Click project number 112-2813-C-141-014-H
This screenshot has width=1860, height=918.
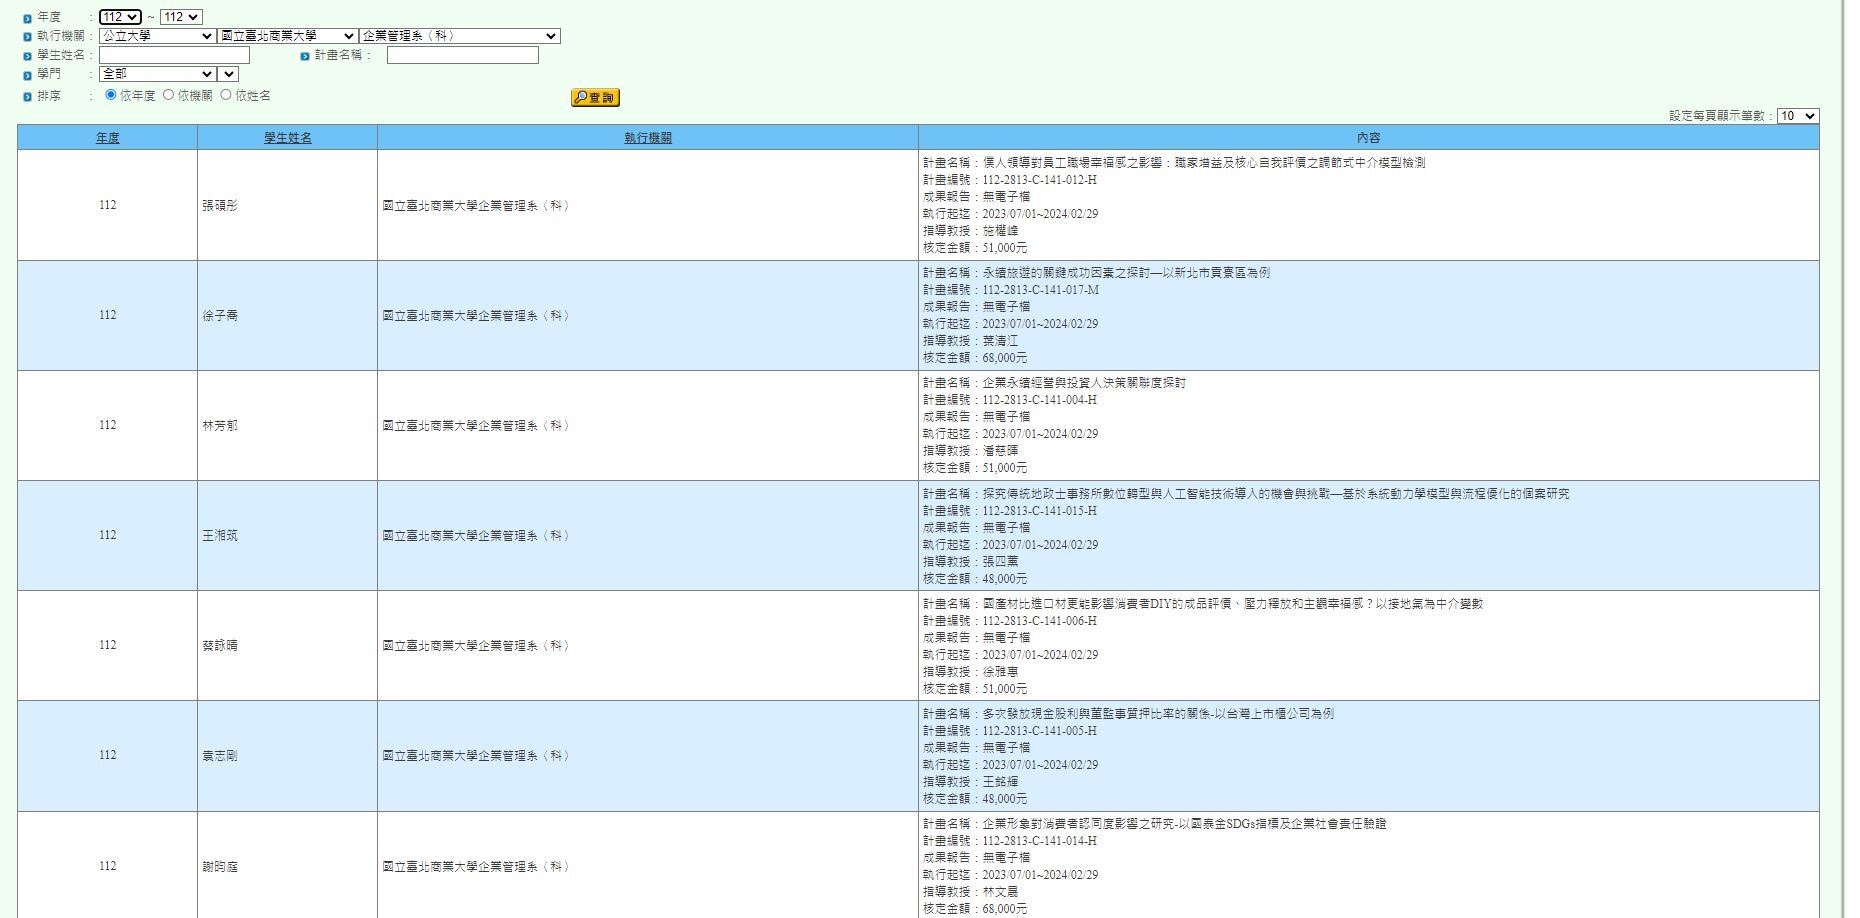pyautogui.click(x=1039, y=841)
